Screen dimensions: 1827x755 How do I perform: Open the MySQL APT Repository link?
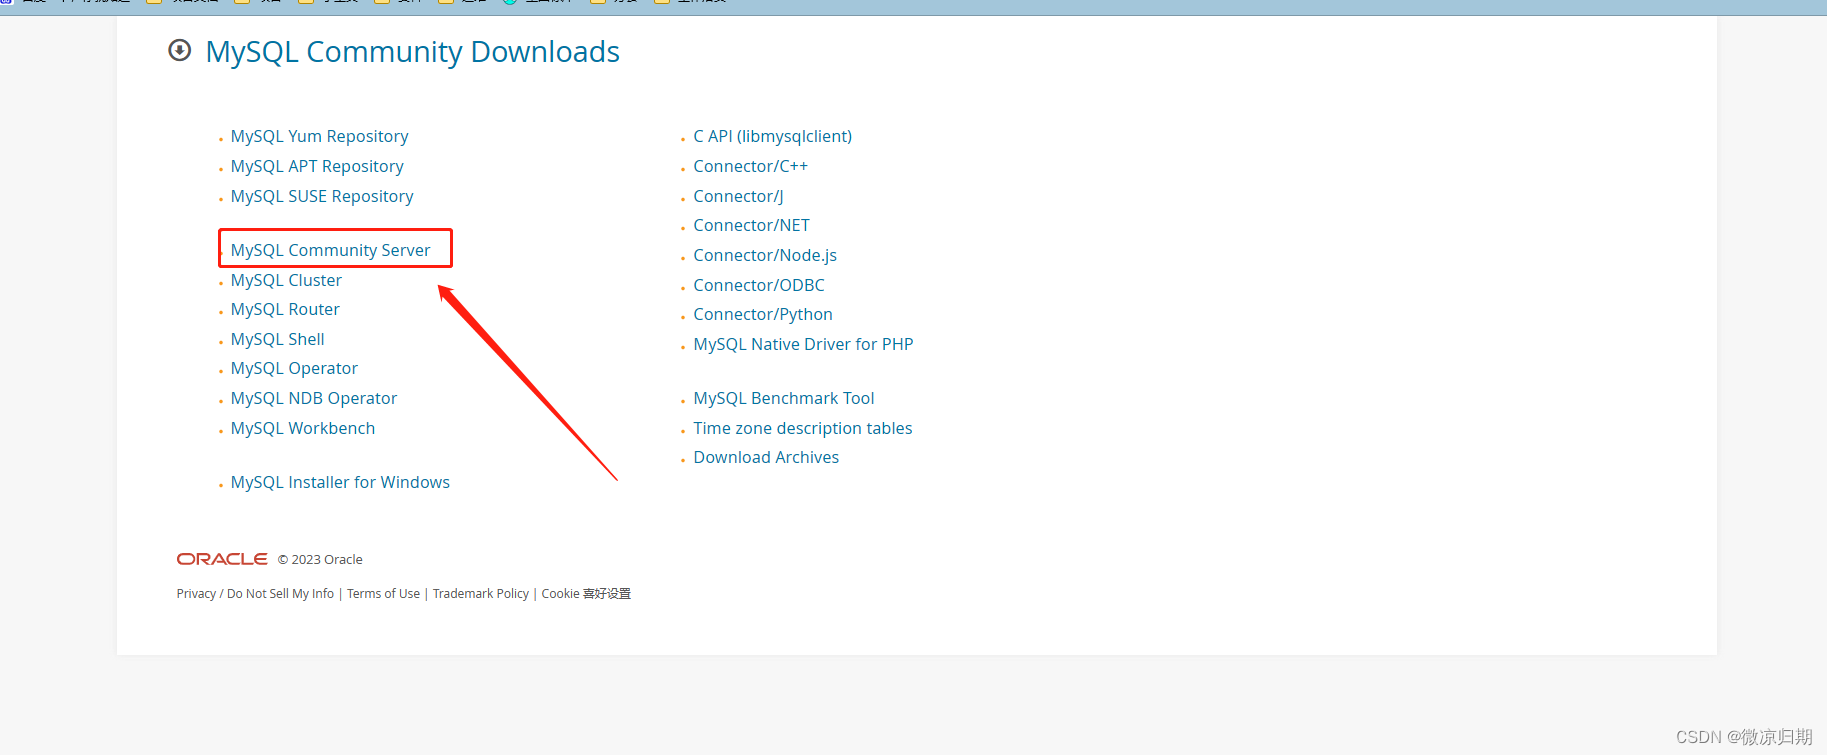(317, 166)
